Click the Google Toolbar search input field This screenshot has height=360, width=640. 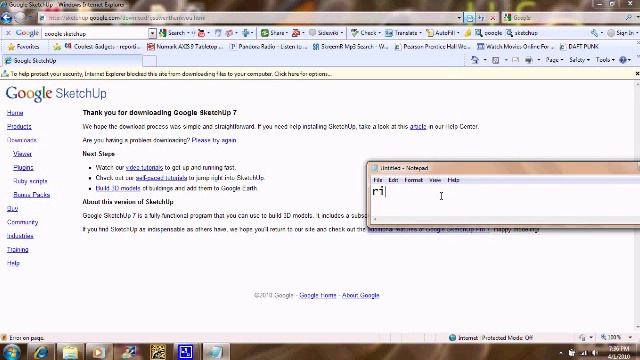pos(96,33)
